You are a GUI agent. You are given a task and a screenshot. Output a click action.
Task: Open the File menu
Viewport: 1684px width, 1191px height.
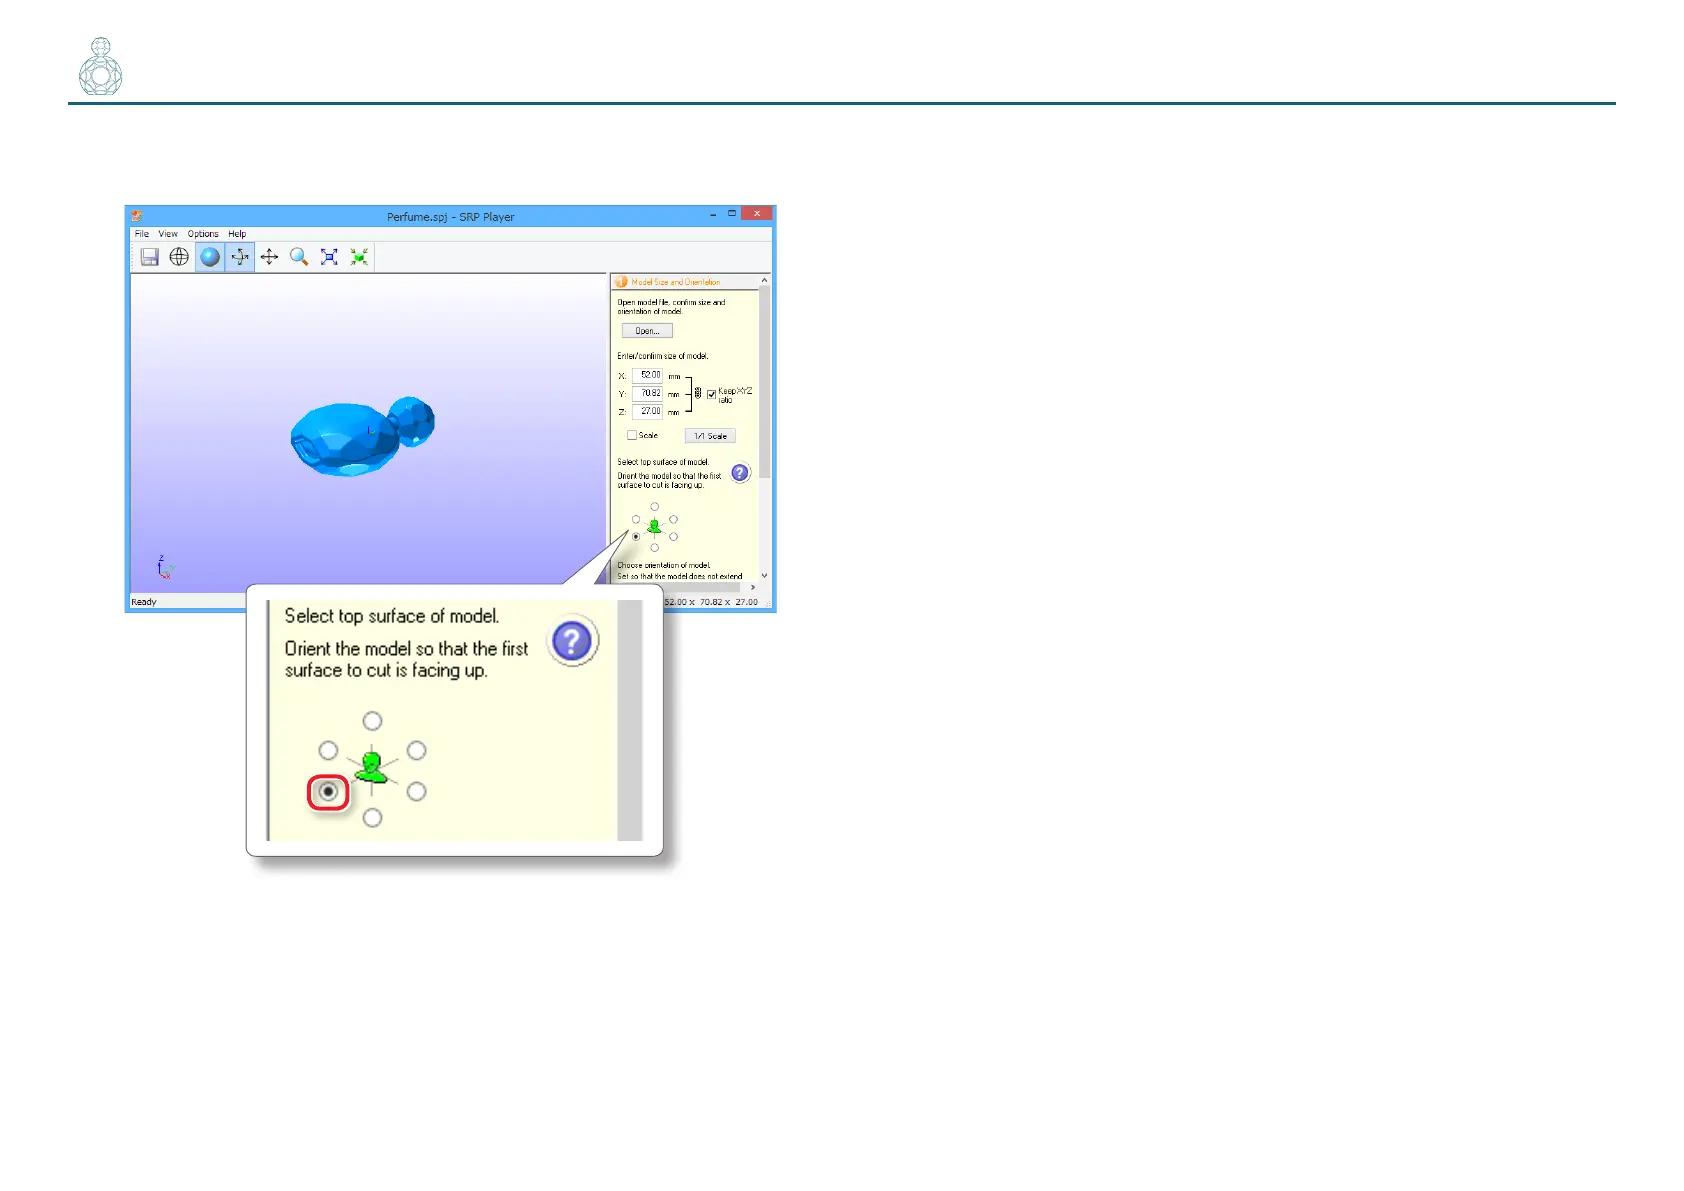tap(142, 234)
